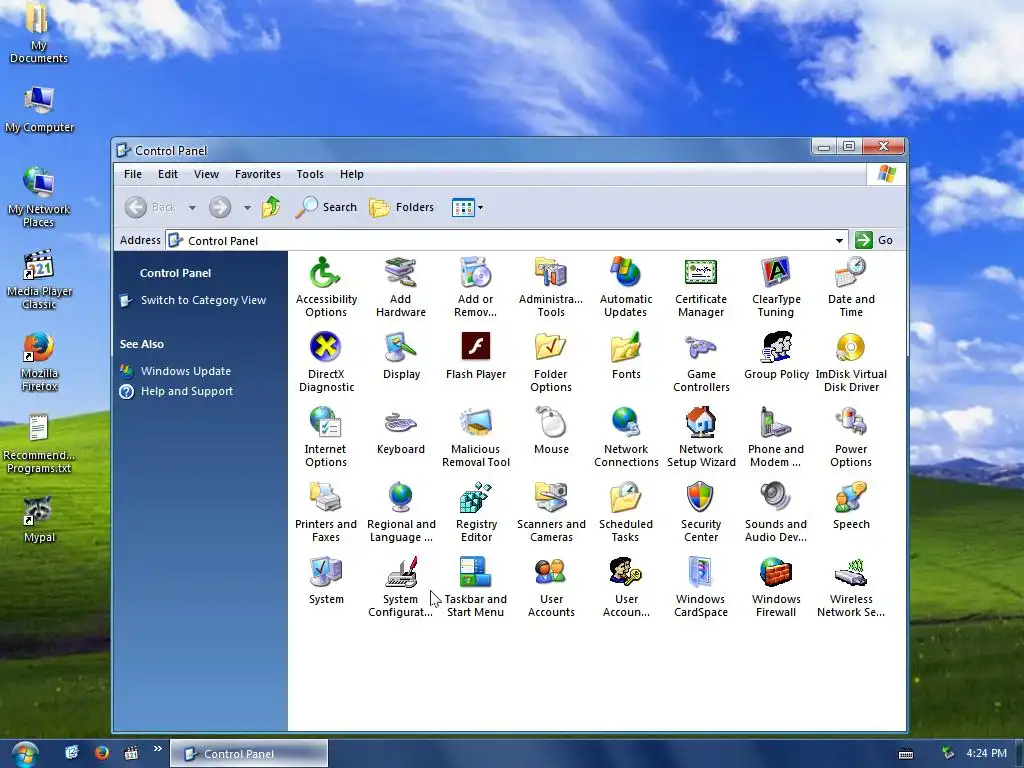Open Network Connections
Screen dimensions: 1024x768
pos(626,437)
